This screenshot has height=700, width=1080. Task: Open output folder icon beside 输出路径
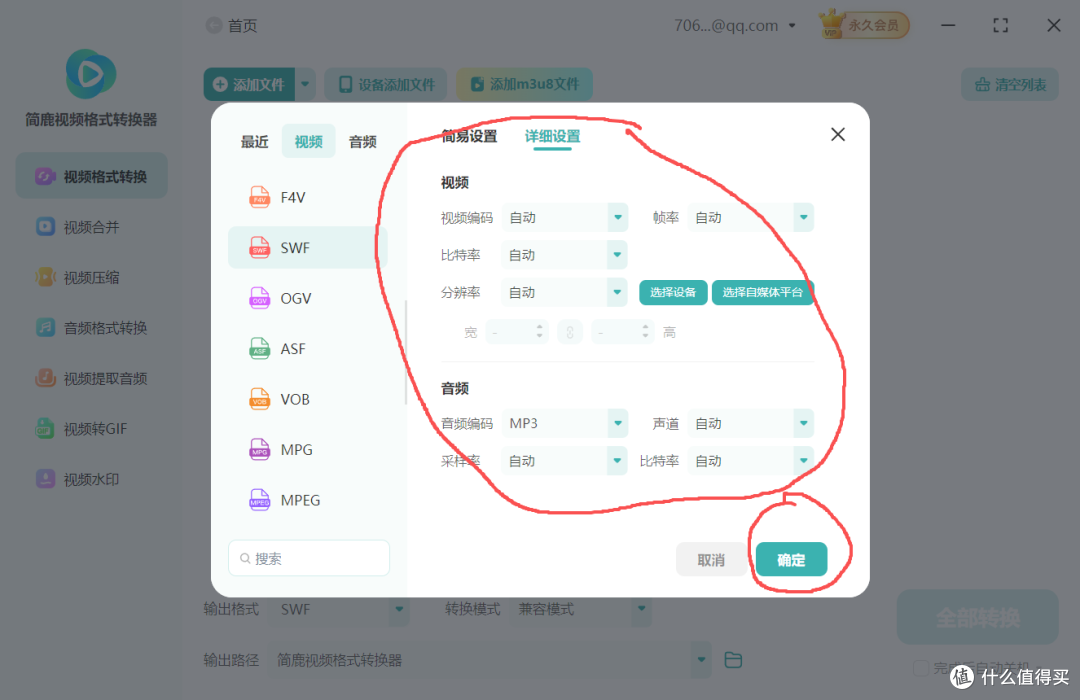(x=734, y=660)
